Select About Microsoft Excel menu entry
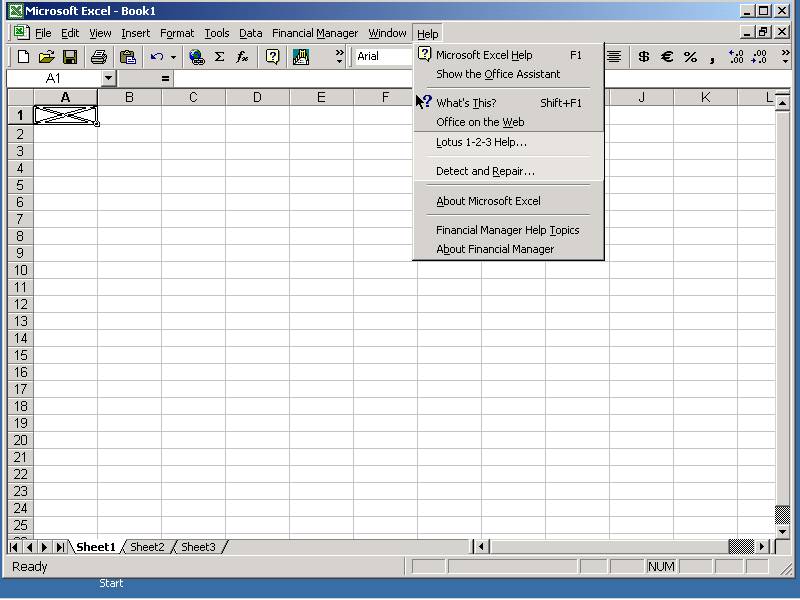The height and width of the screenshot is (600, 800). click(x=488, y=201)
